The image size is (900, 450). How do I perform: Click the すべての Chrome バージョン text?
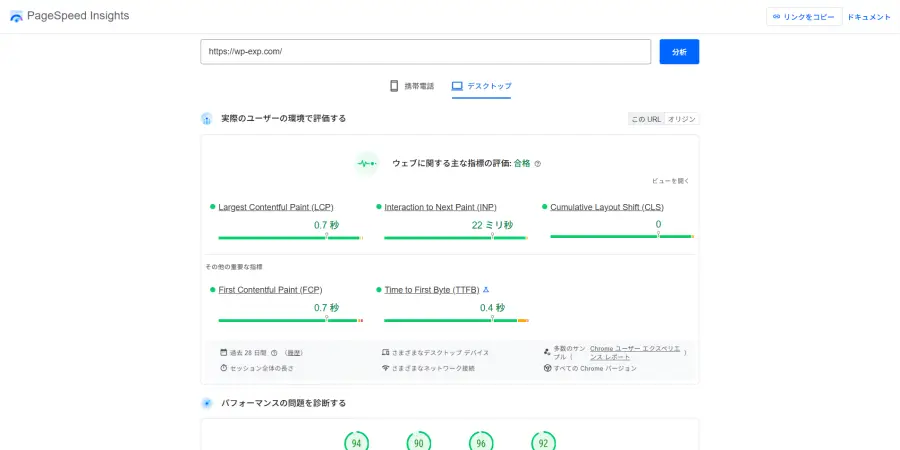(595, 368)
